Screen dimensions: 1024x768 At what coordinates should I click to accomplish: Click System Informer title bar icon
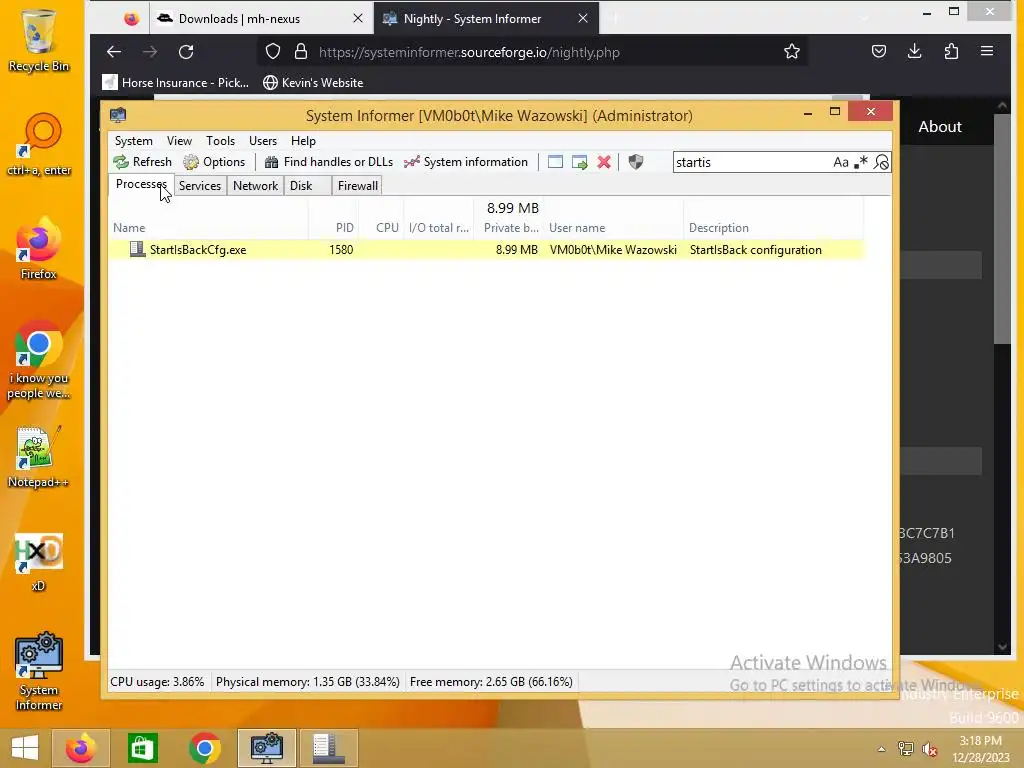[x=118, y=116]
